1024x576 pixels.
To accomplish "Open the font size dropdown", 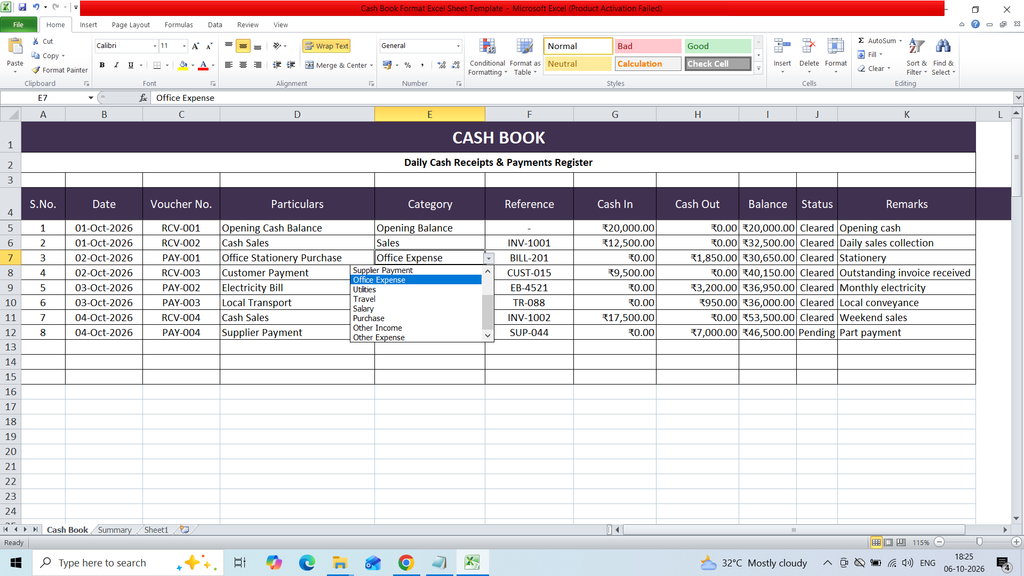I will pos(184,46).
